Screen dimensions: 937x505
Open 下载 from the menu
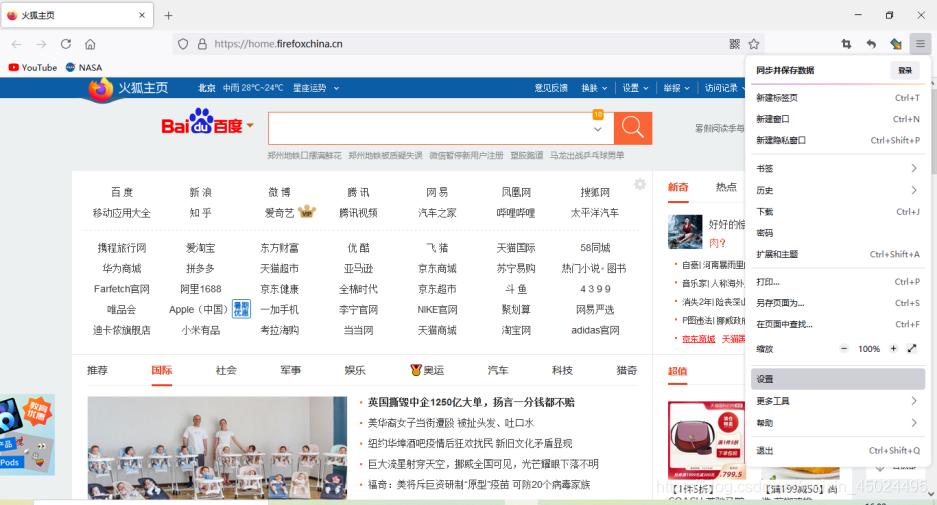click(x=837, y=212)
